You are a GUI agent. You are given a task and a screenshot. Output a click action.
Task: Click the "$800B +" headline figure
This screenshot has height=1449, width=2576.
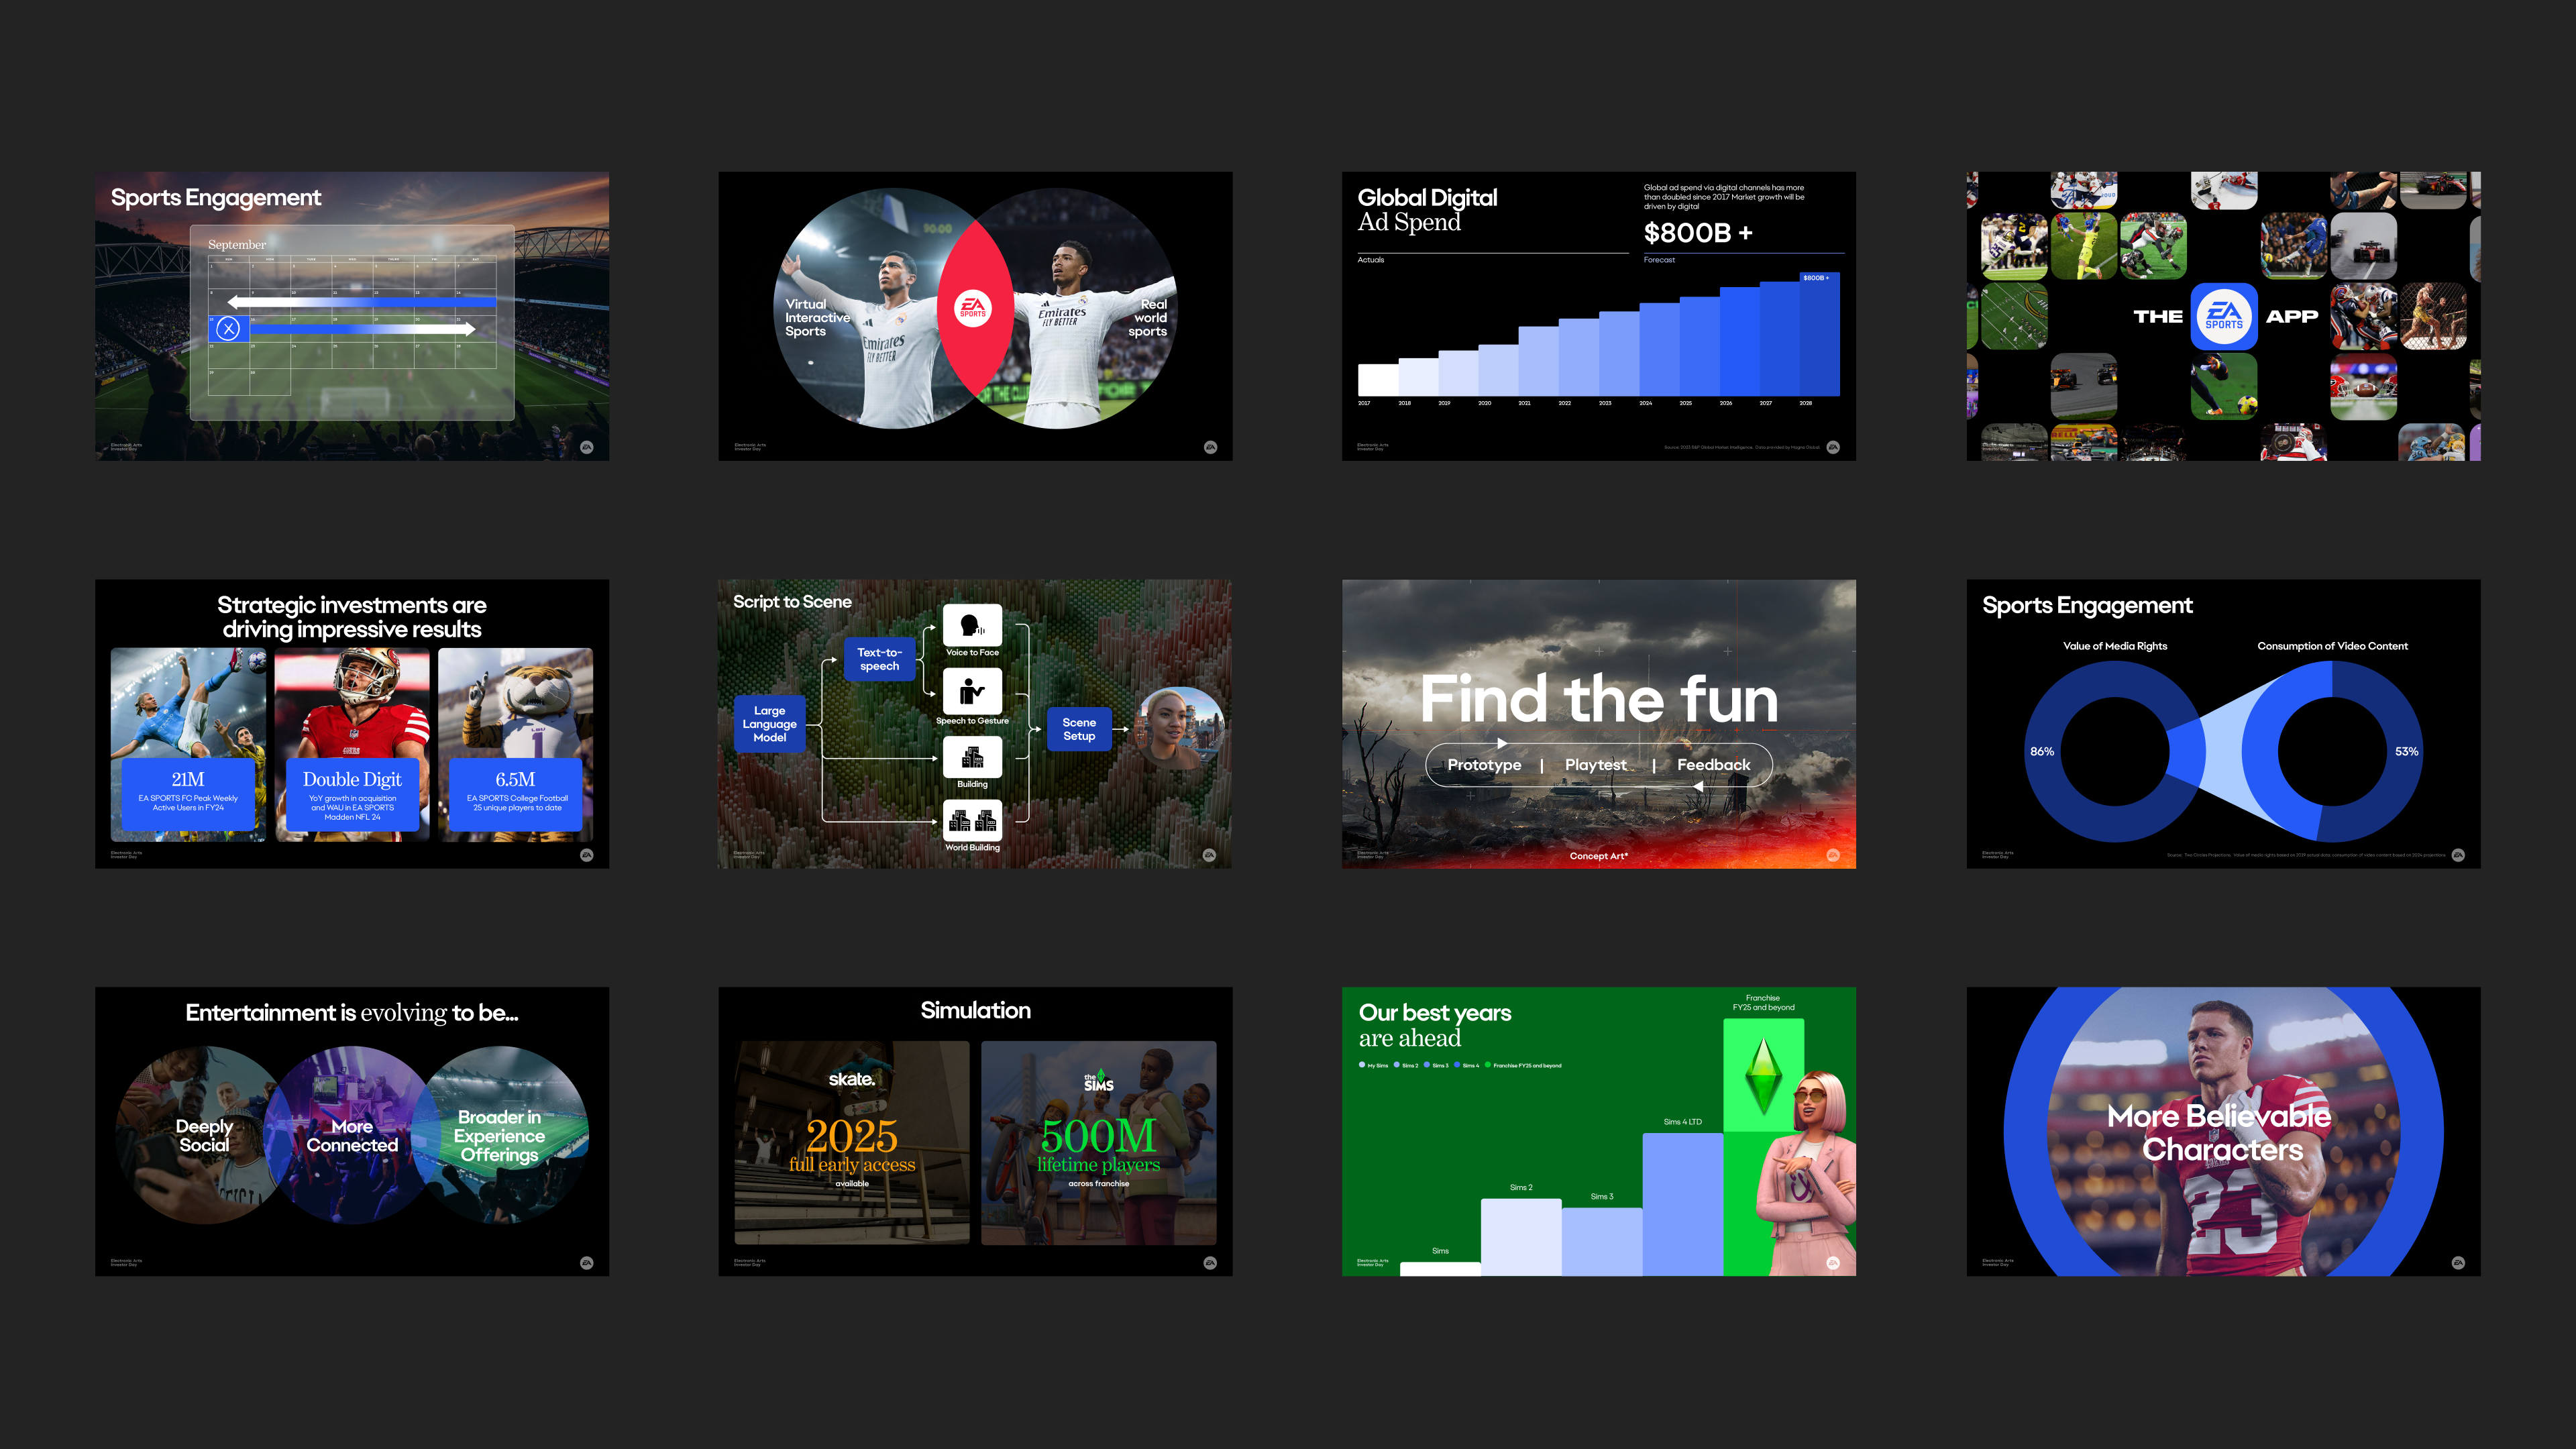(x=1697, y=233)
